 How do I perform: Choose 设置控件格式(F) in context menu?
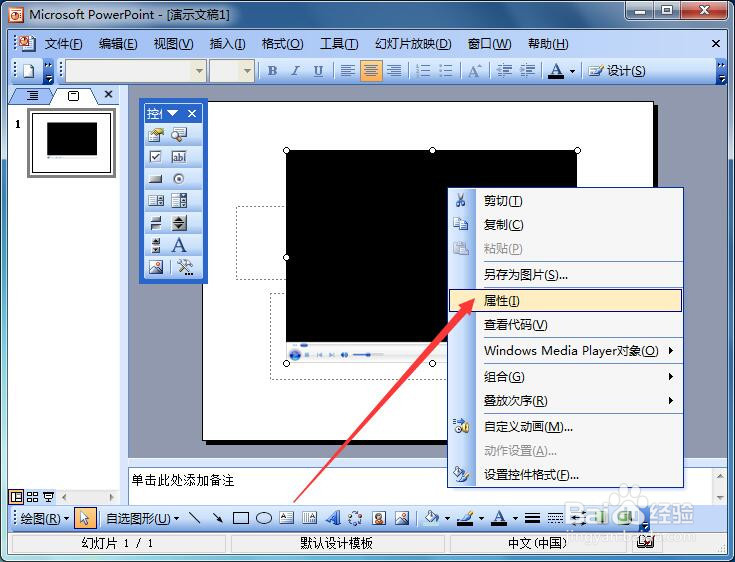[565, 475]
